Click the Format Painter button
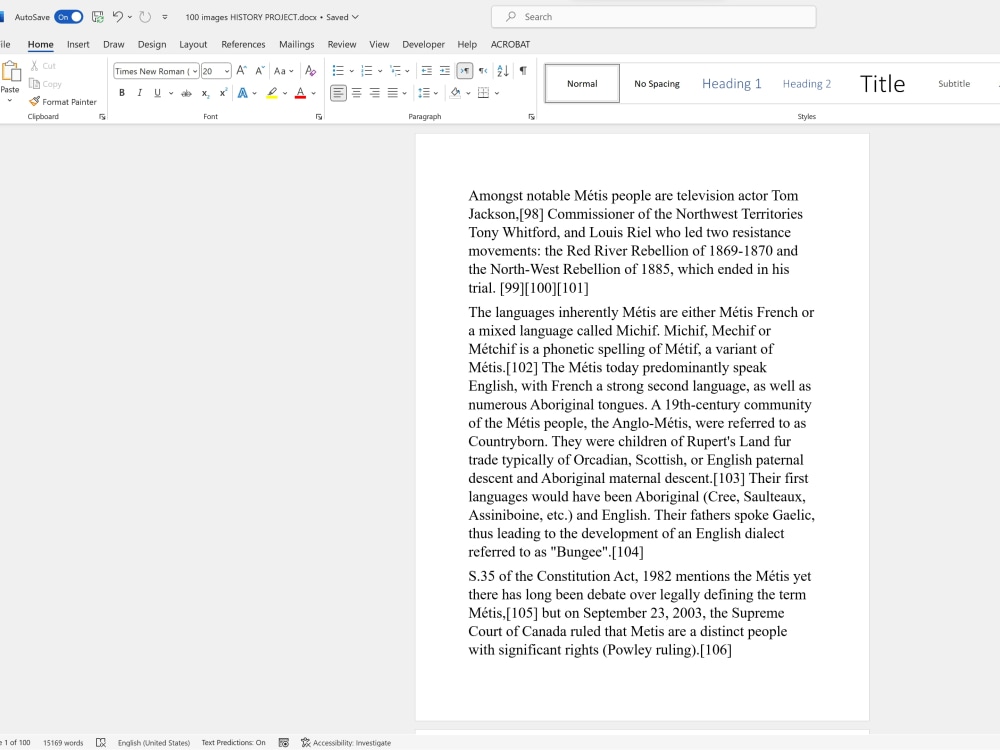 62,101
